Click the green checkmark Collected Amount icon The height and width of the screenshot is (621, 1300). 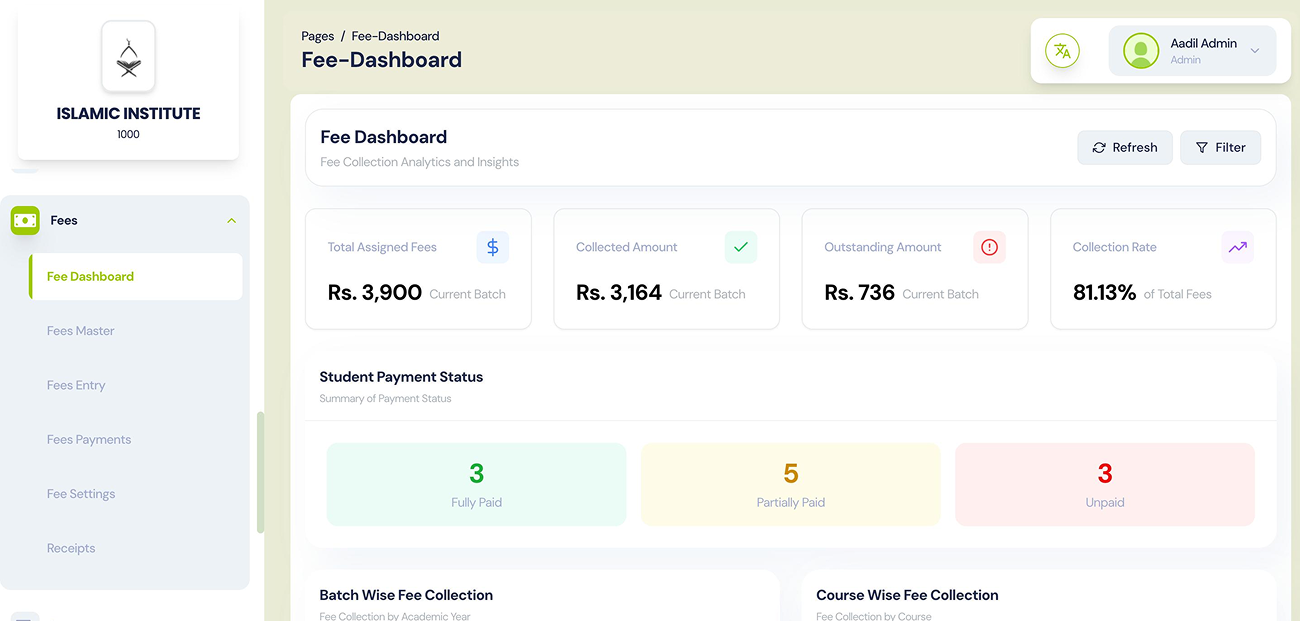(741, 247)
